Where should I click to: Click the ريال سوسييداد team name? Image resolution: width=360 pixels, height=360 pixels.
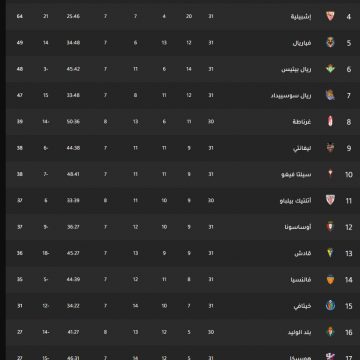click(291, 96)
